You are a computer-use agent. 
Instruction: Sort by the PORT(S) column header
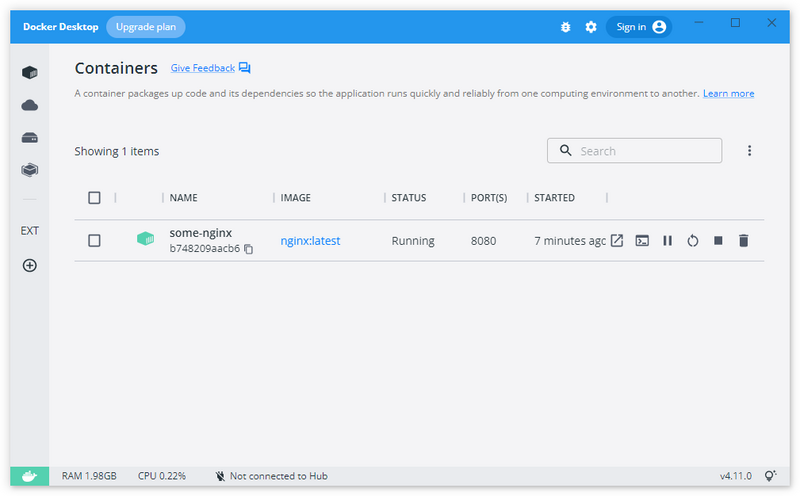tap(489, 198)
